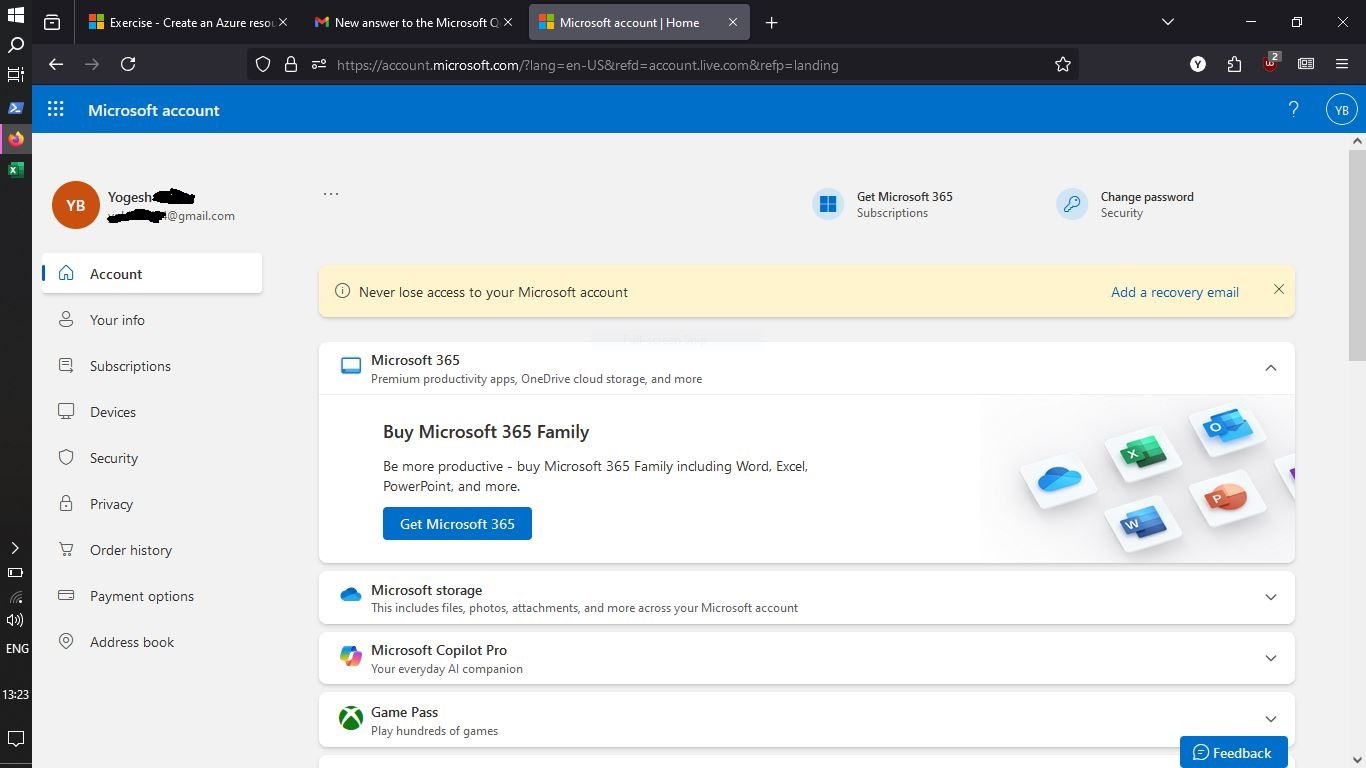The width and height of the screenshot is (1366, 768).
Task: Click the 13:23 taskbar clock
Action: (15, 694)
